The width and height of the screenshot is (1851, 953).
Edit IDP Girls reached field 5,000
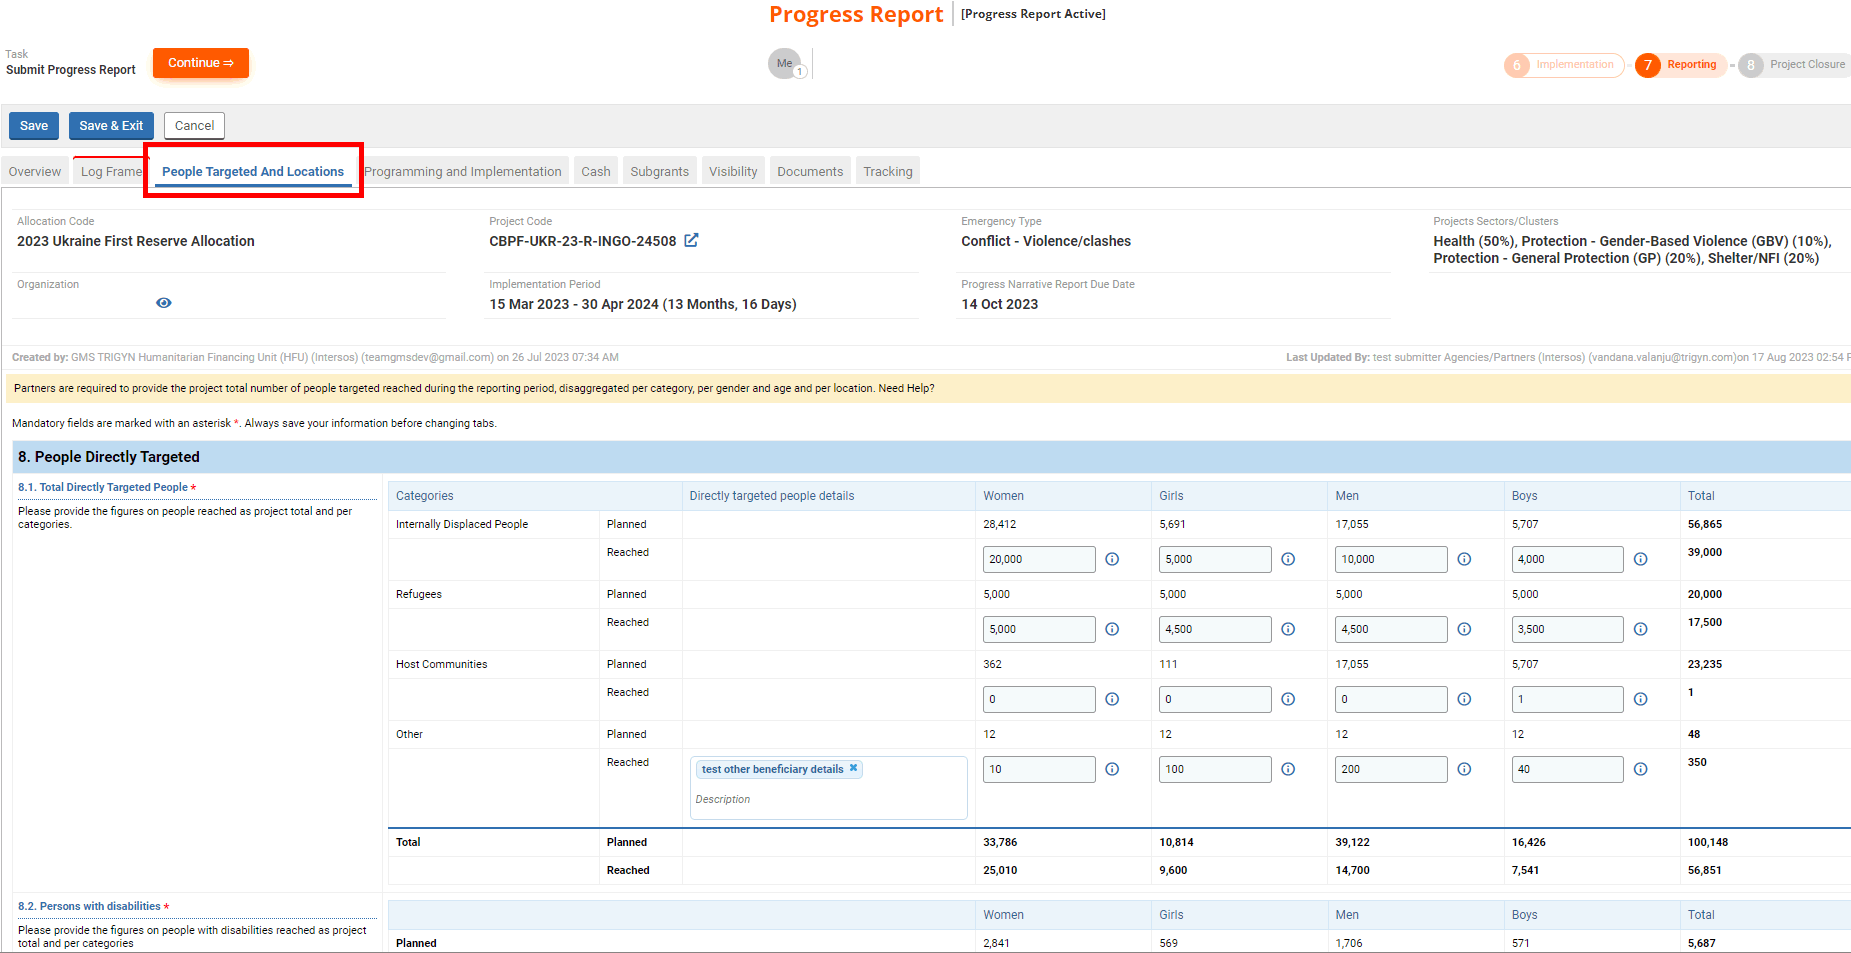1215,559
